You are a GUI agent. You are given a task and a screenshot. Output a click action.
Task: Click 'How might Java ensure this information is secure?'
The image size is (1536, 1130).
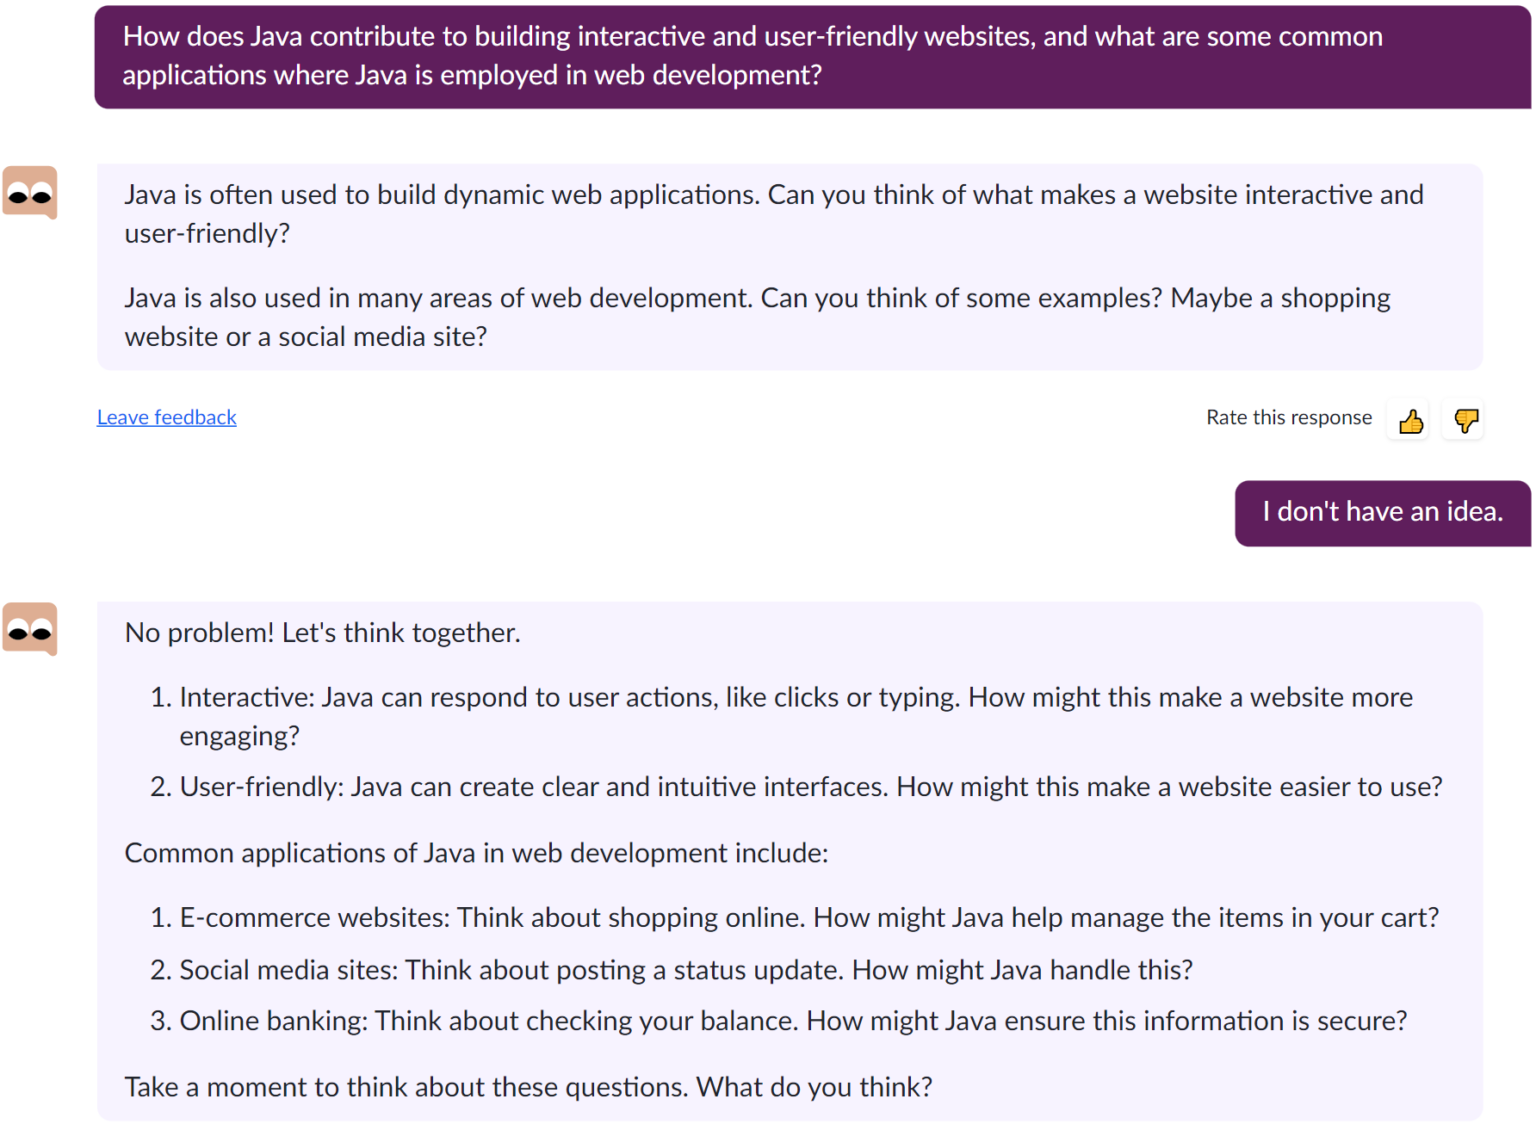pos(1107,1021)
